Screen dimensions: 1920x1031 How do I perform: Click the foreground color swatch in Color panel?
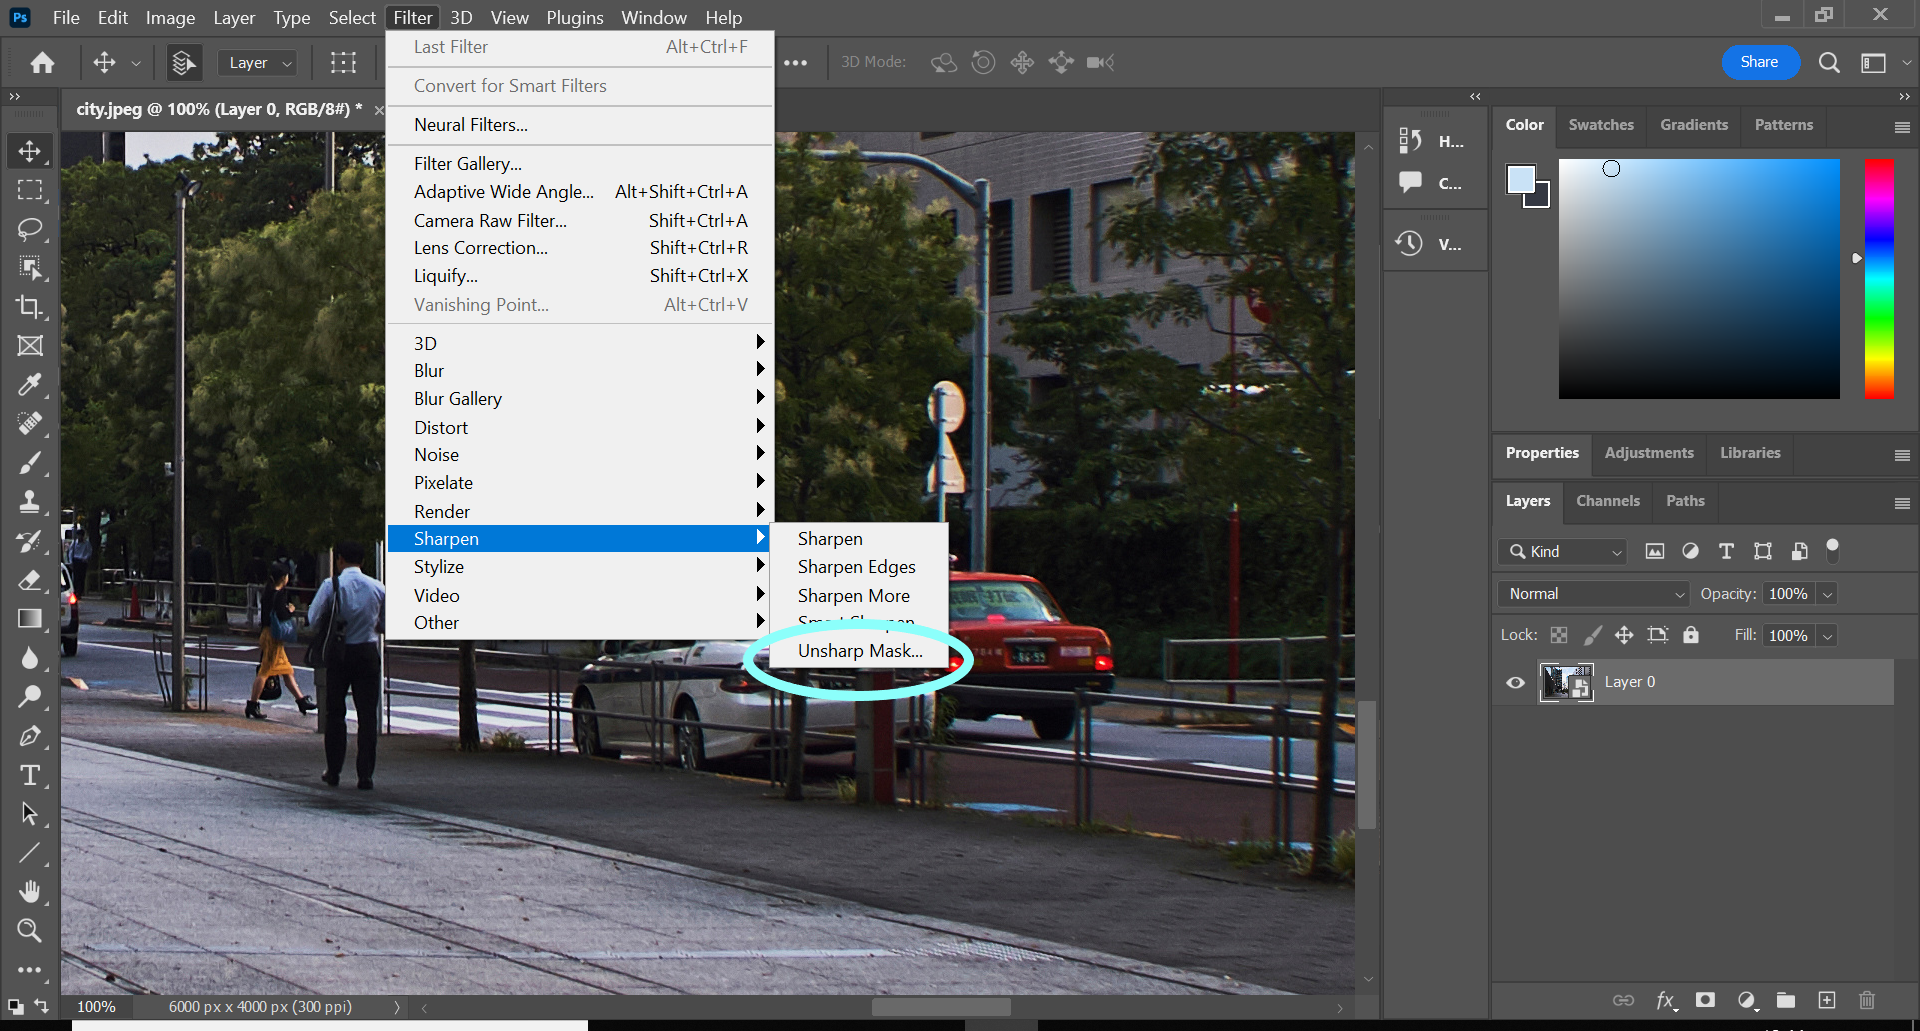1521,179
